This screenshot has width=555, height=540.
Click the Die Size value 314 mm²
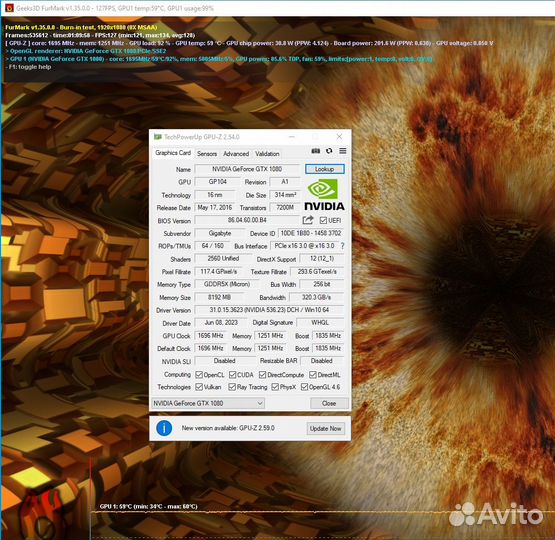tap(285, 195)
